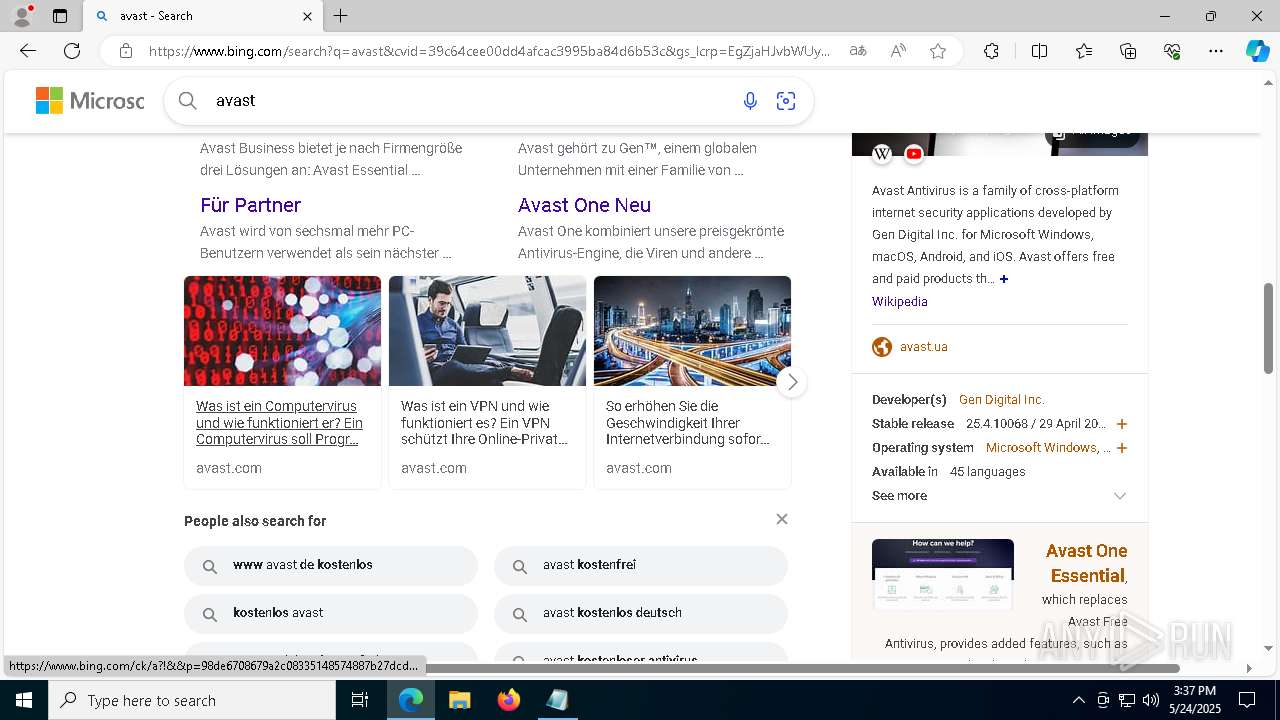Viewport: 1280px width, 720px height.
Task: Show hidden system tray icons
Action: point(1078,700)
